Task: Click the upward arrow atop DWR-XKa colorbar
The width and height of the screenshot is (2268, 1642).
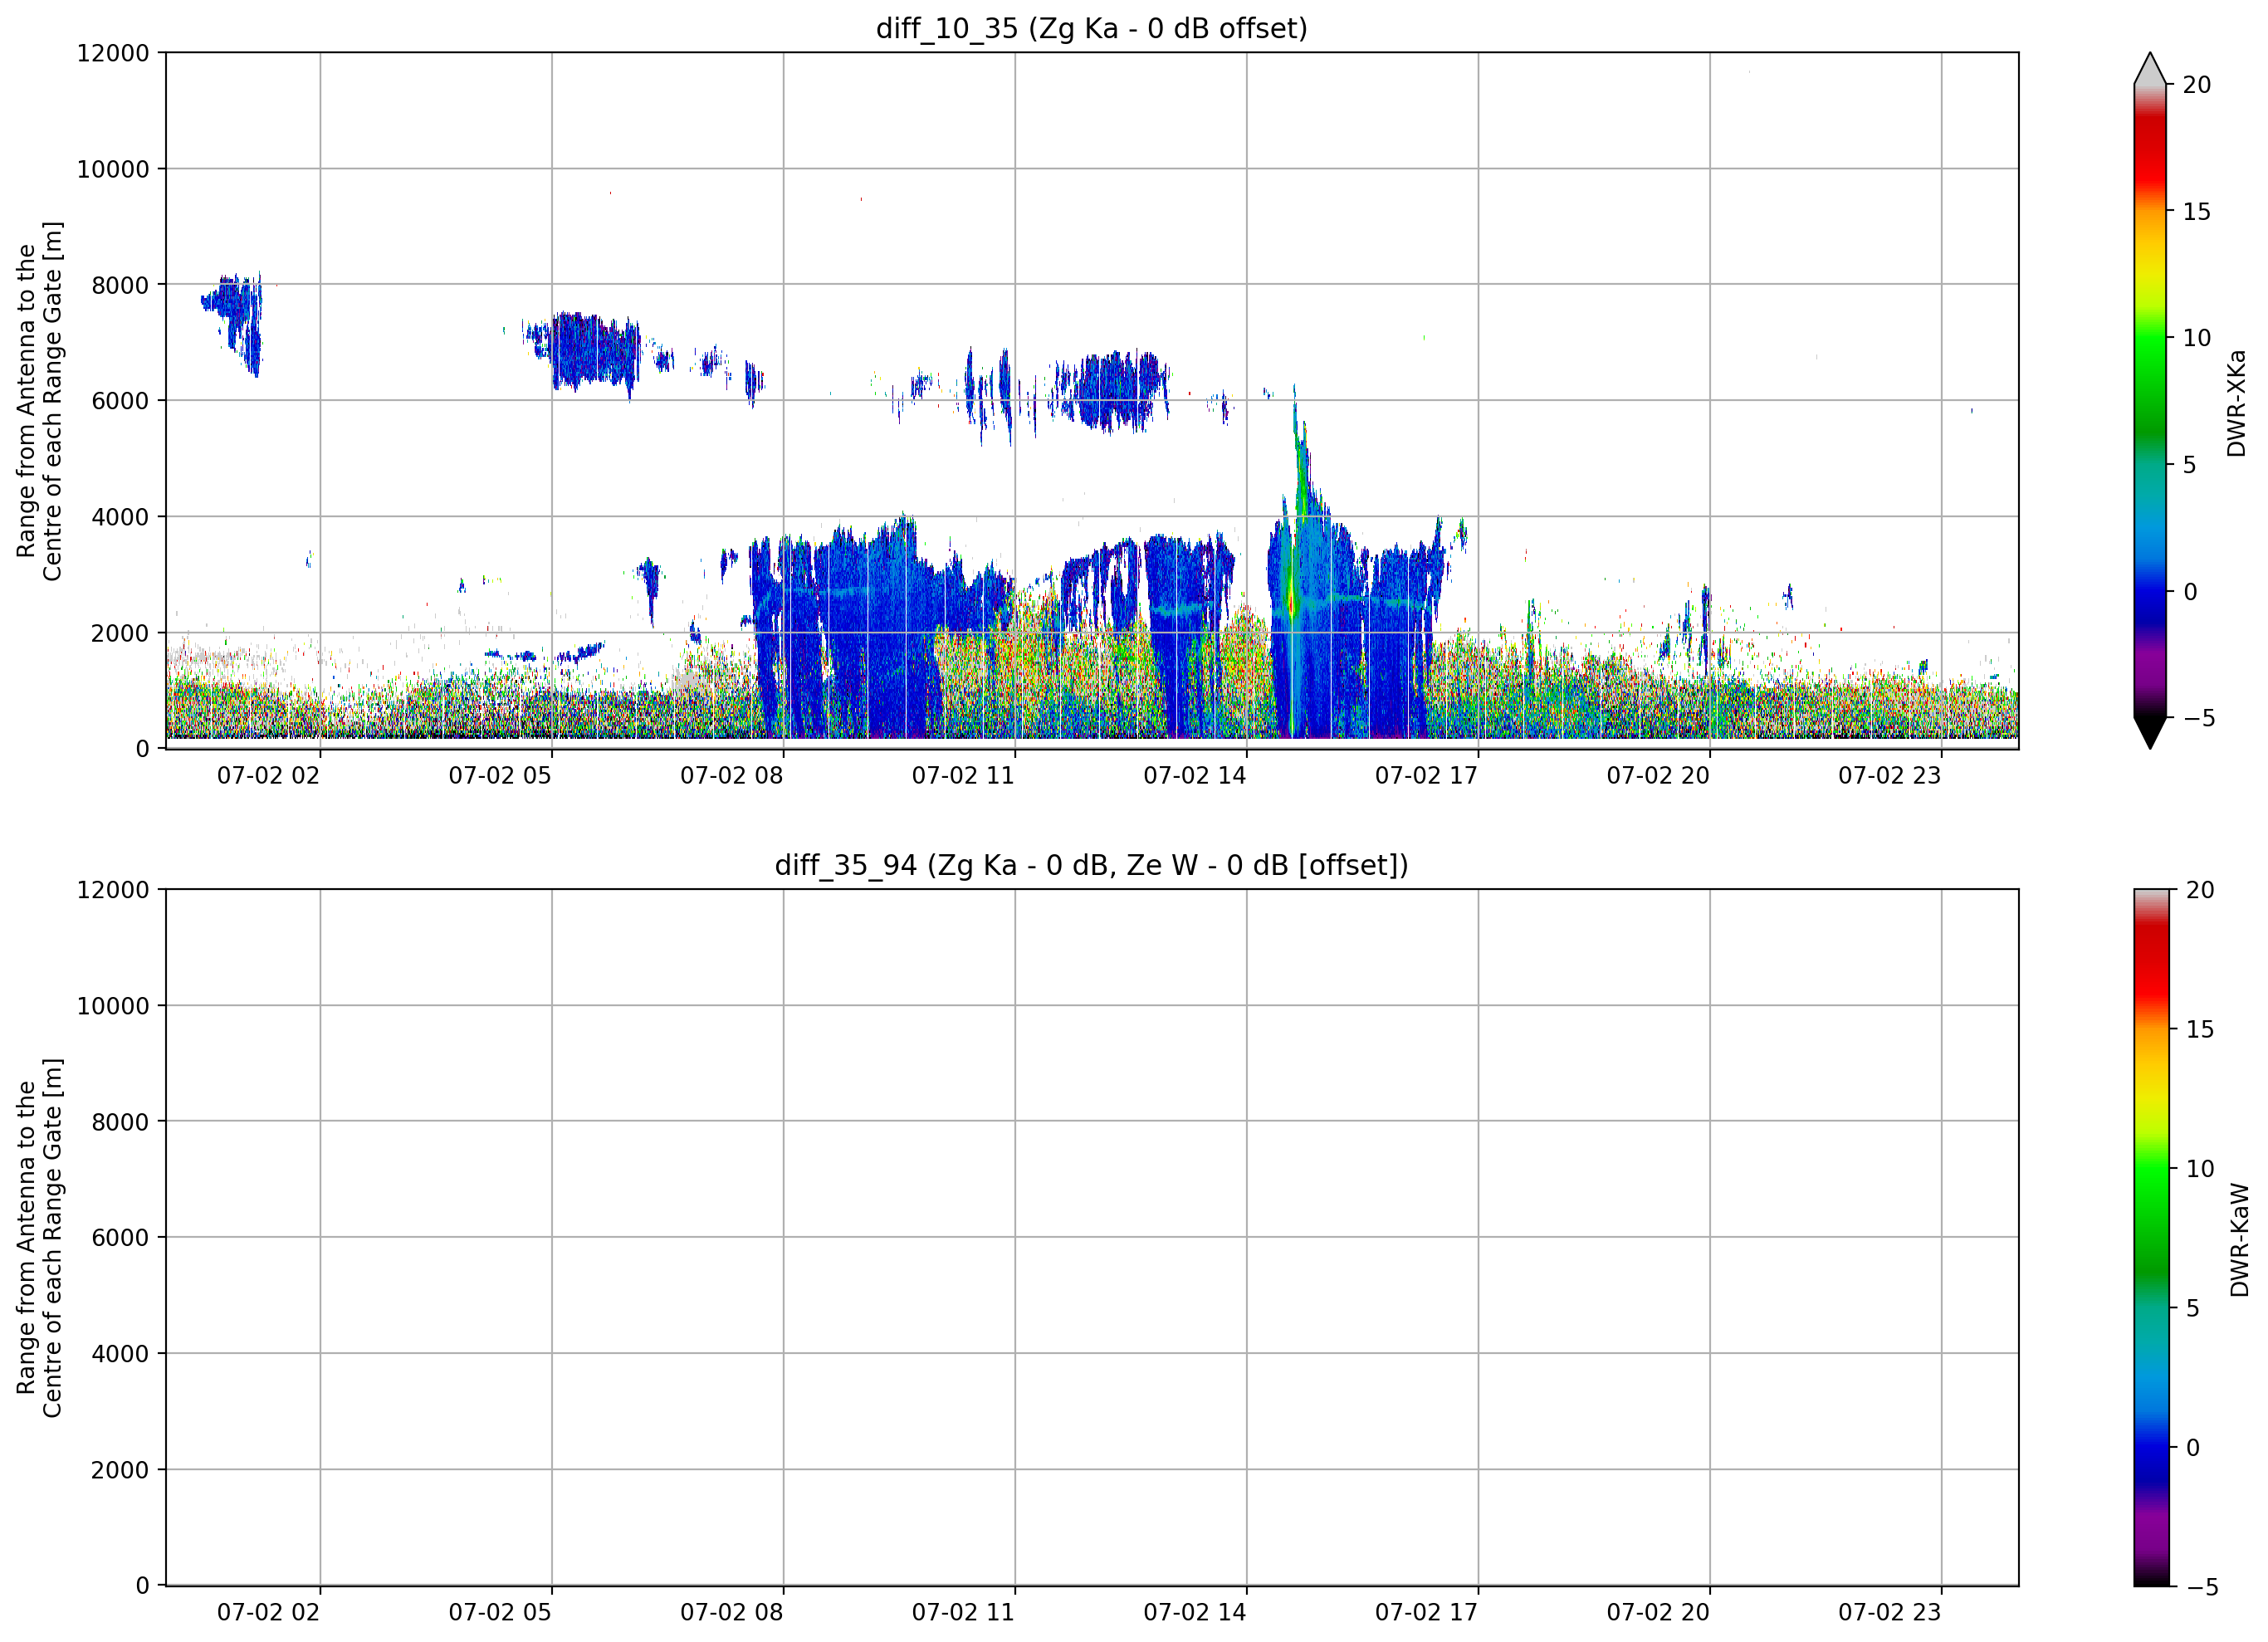Action: 2150,68
